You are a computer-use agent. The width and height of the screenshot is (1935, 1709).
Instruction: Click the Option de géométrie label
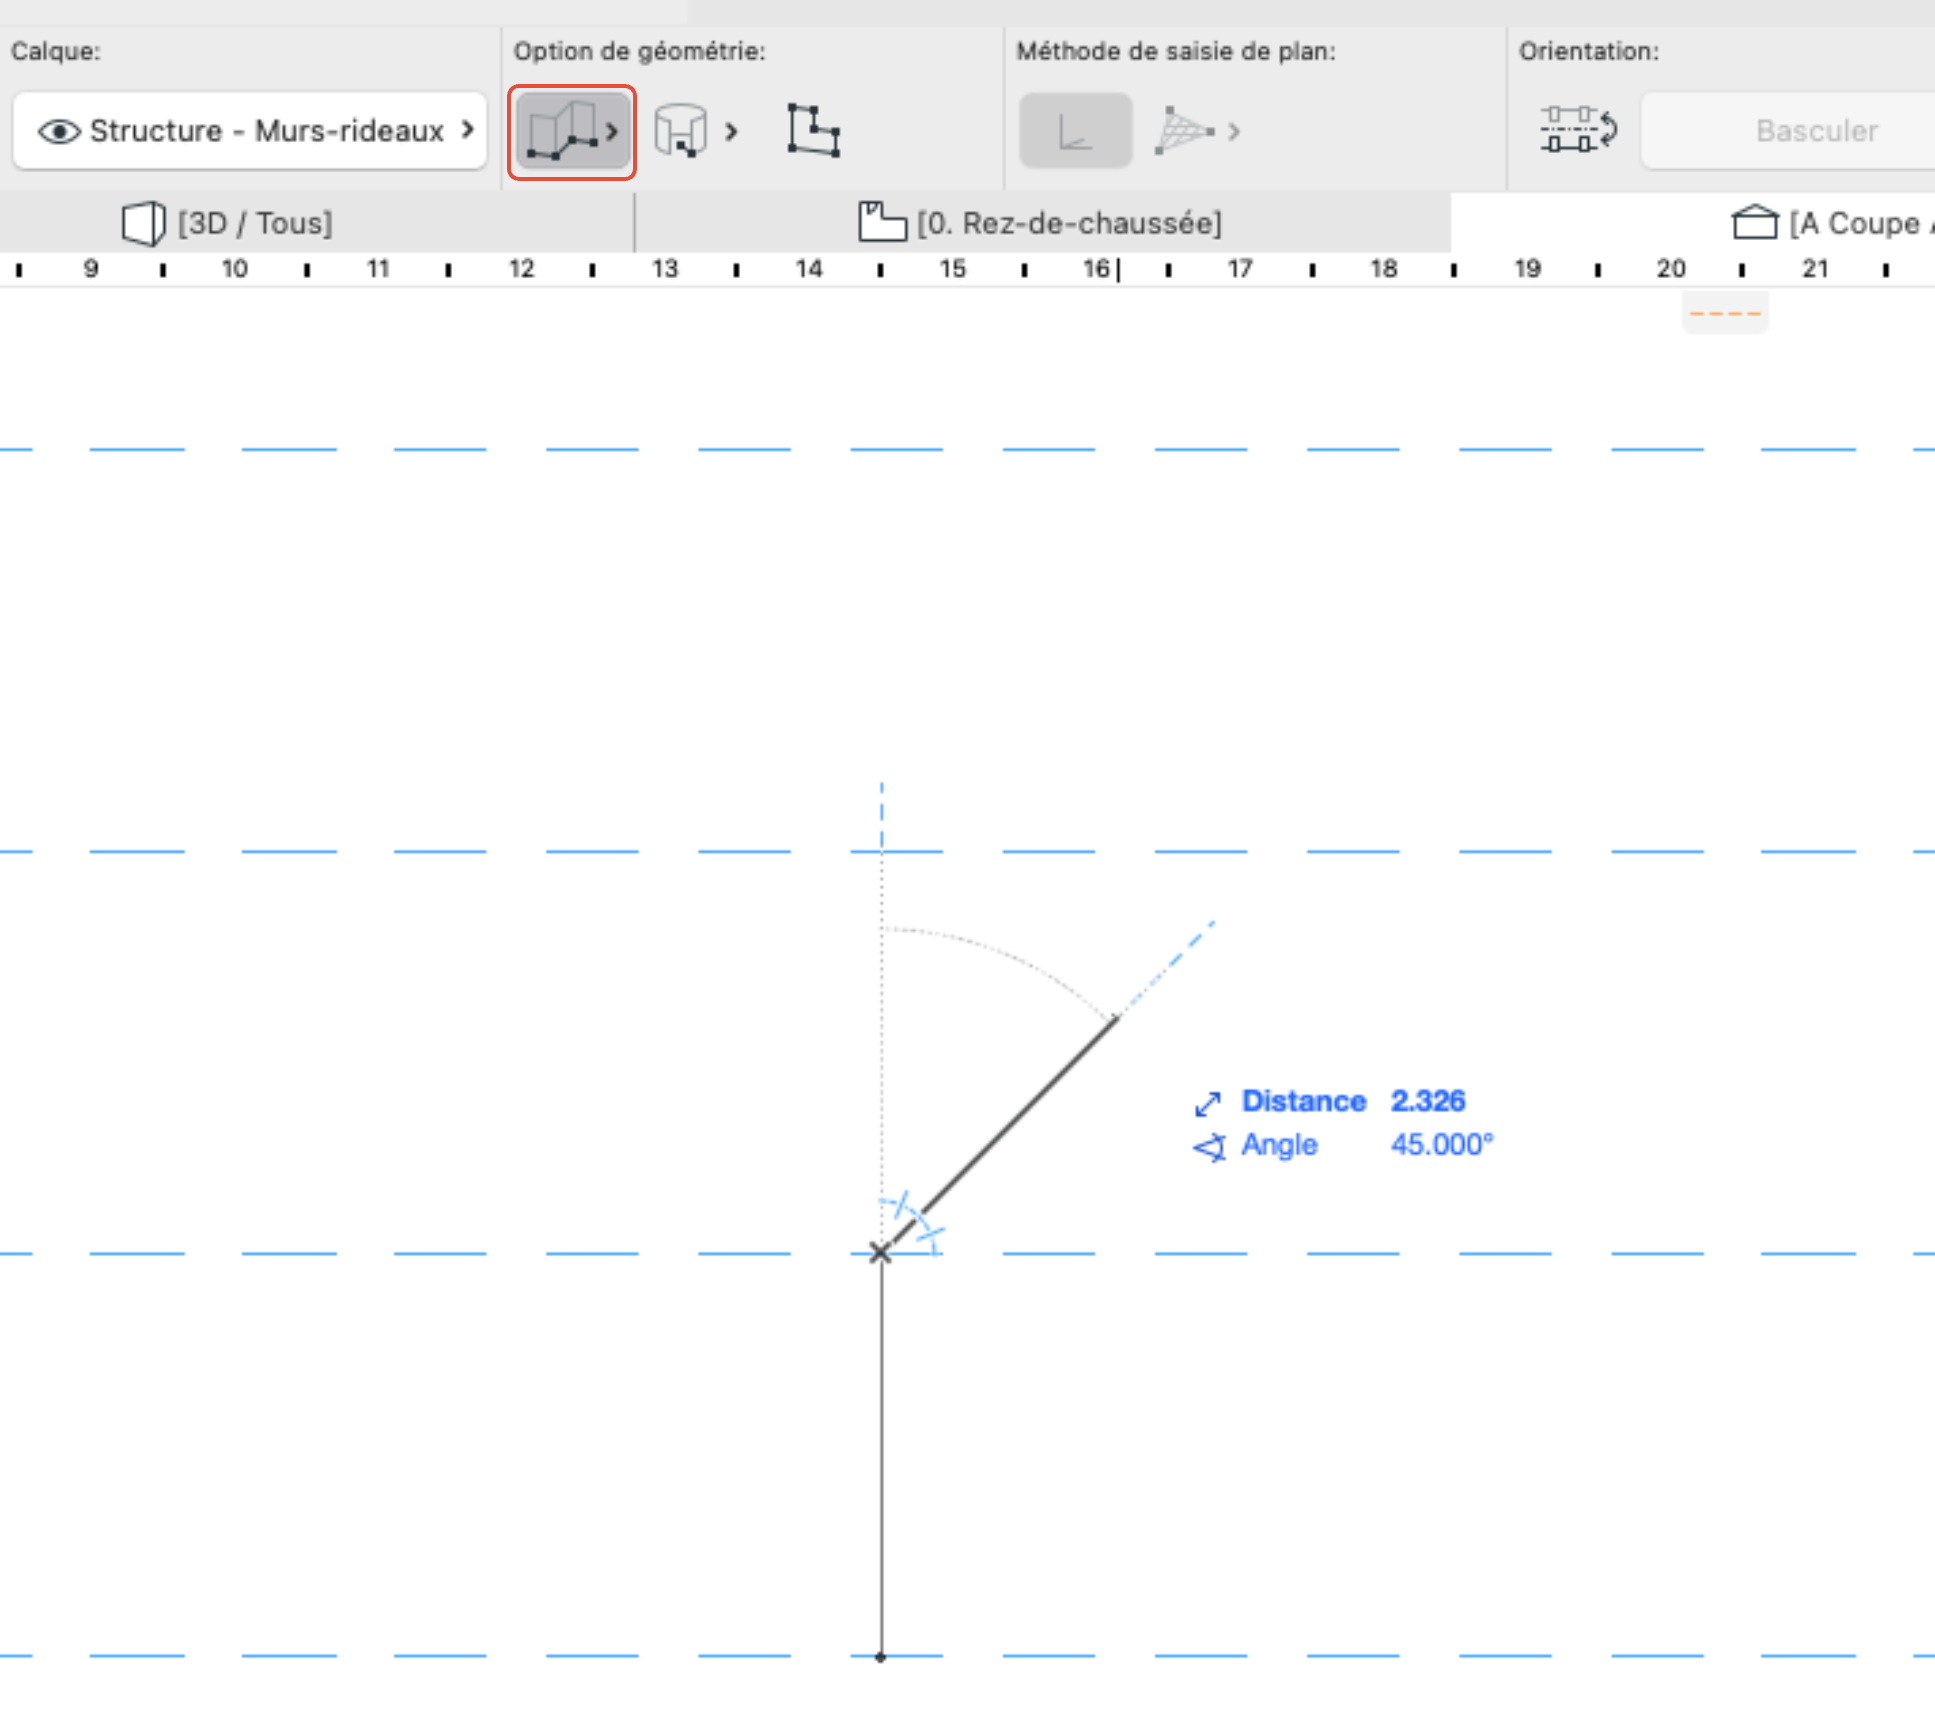(639, 51)
